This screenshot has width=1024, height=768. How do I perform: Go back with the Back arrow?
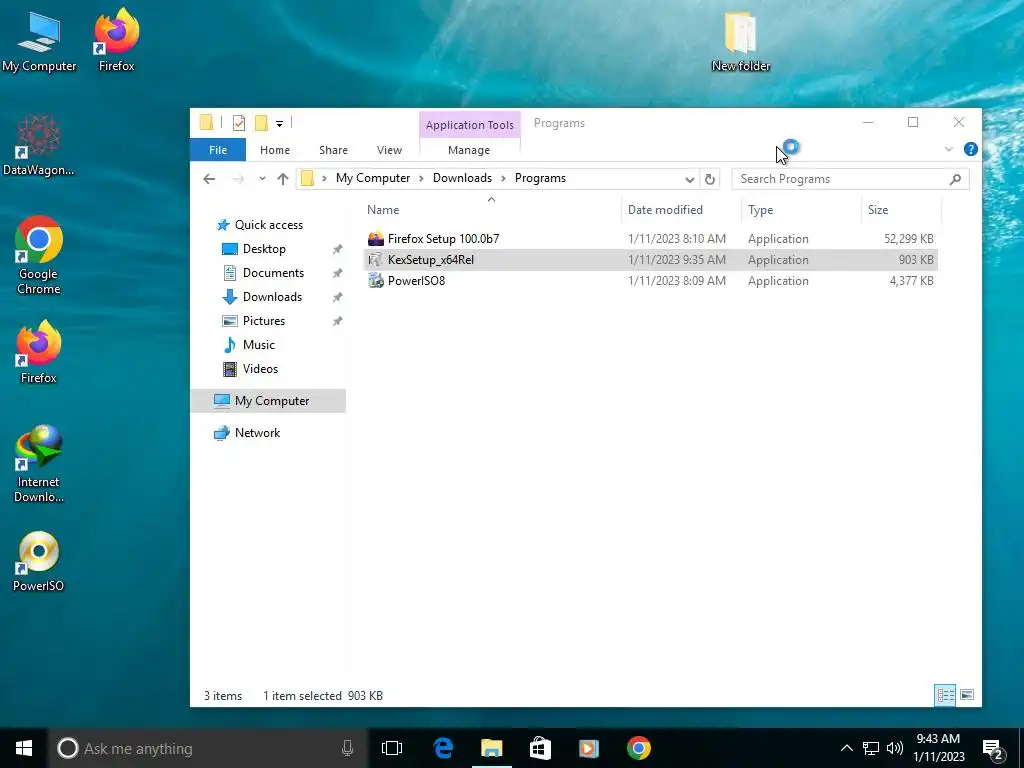(209, 179)
